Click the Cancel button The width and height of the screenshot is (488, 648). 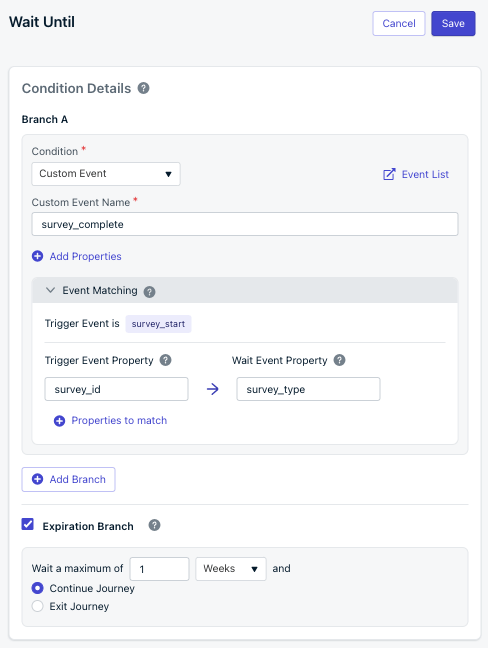[399, 24]
